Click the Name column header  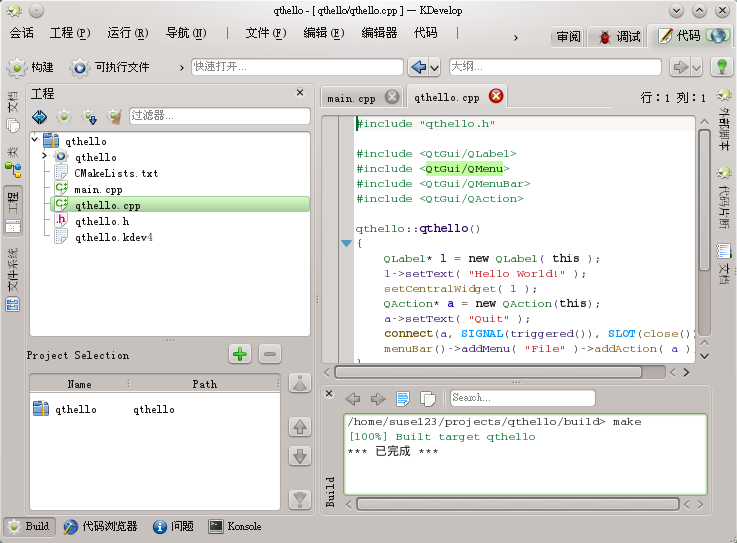tap(79, 384)
